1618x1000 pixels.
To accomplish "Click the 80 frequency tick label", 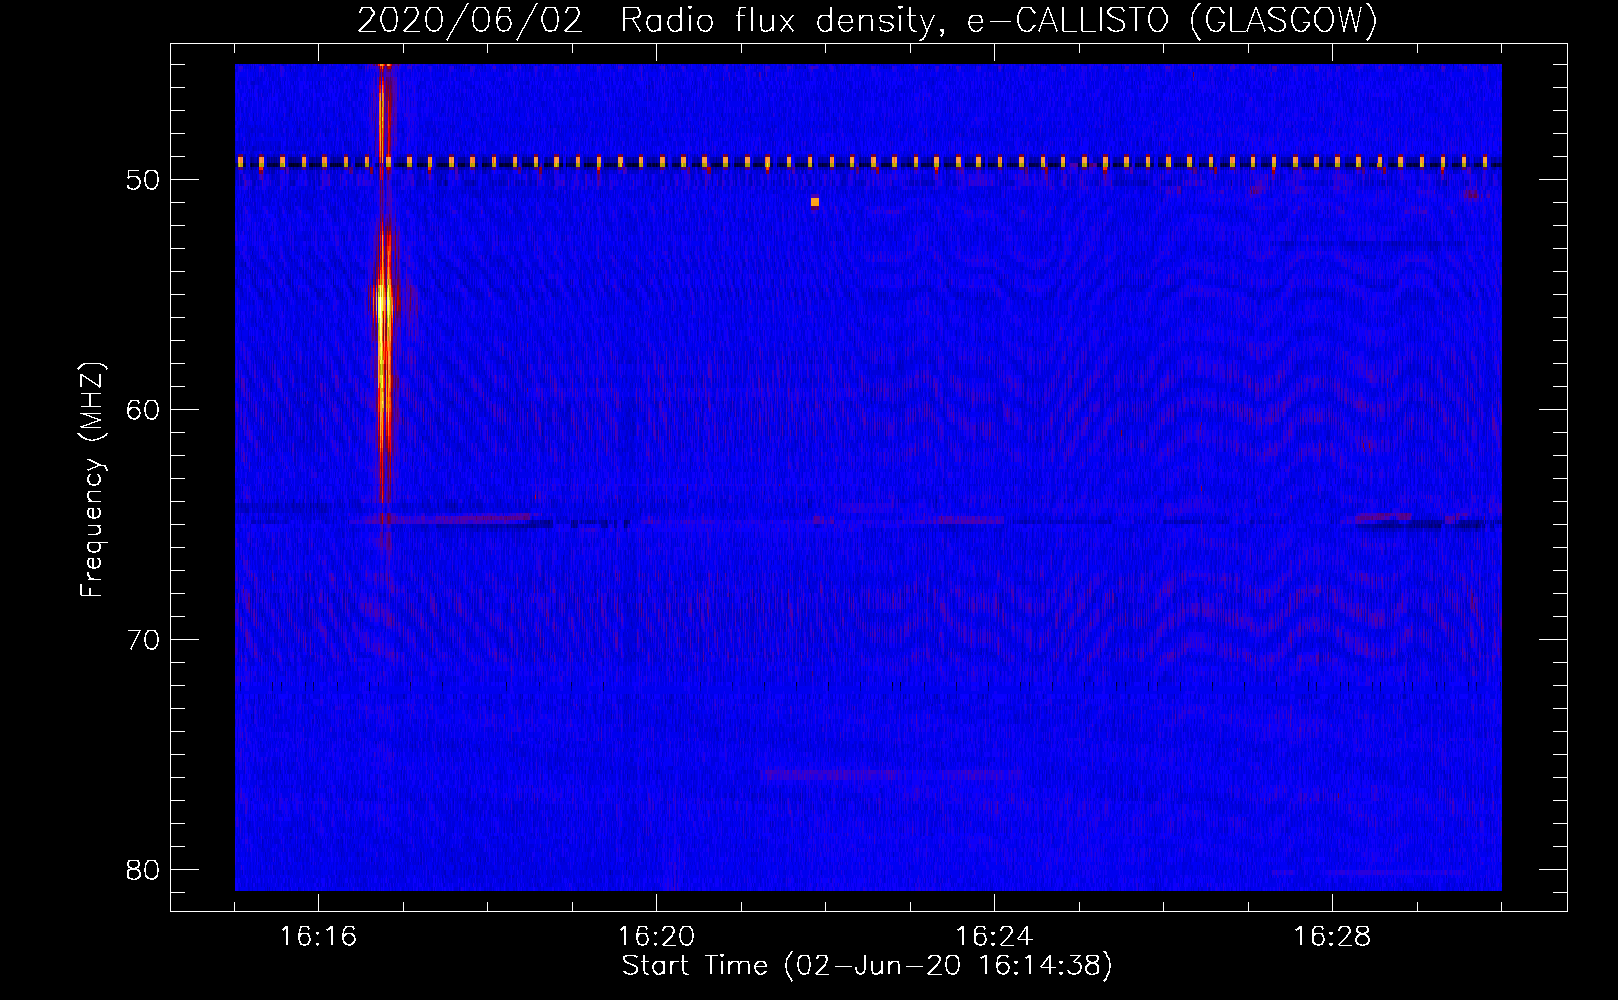I will [143, 870].
